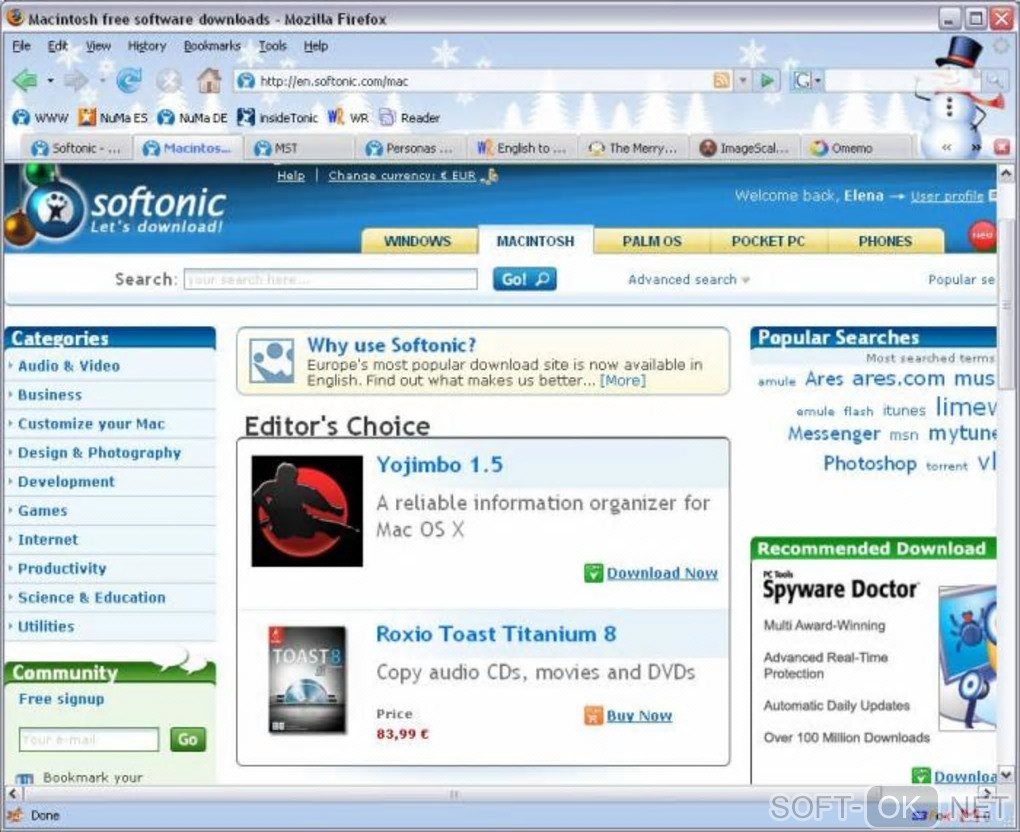This screenshot has height=832, width=1020.
Task: Open the NuMa ES bookmark
Action: (x=113, y=118)
